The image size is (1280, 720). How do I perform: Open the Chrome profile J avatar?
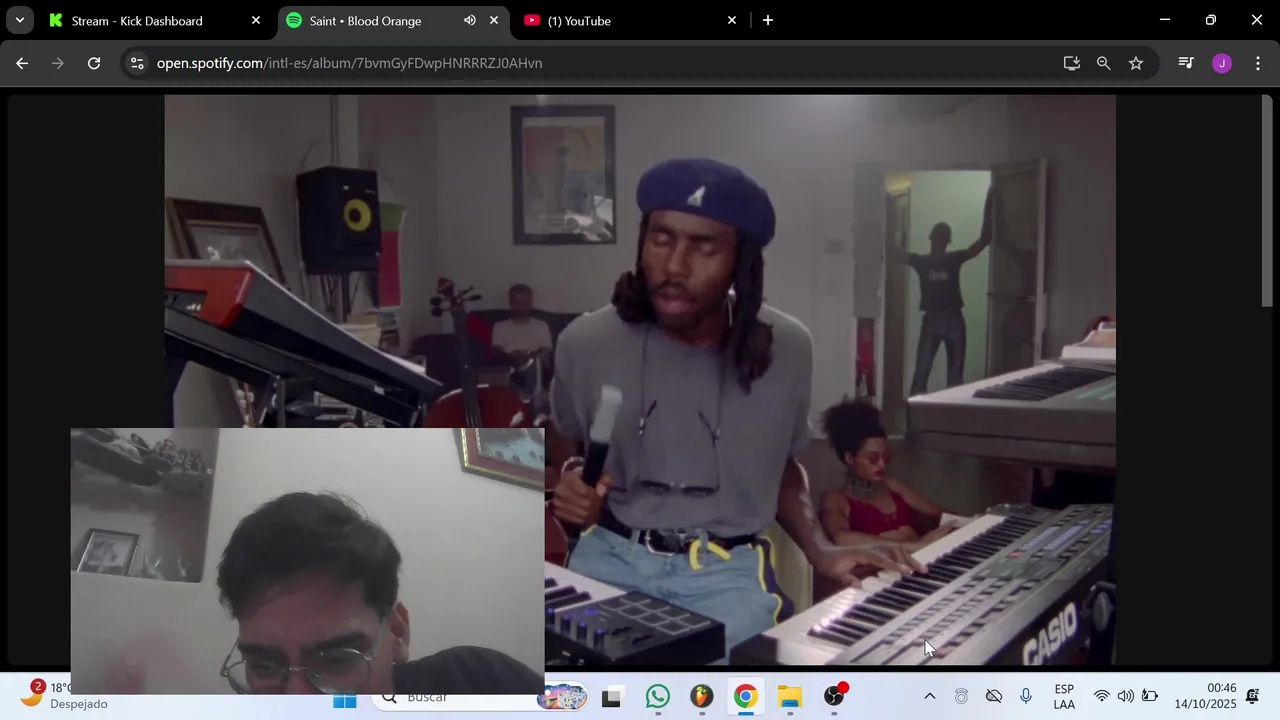1222,63
